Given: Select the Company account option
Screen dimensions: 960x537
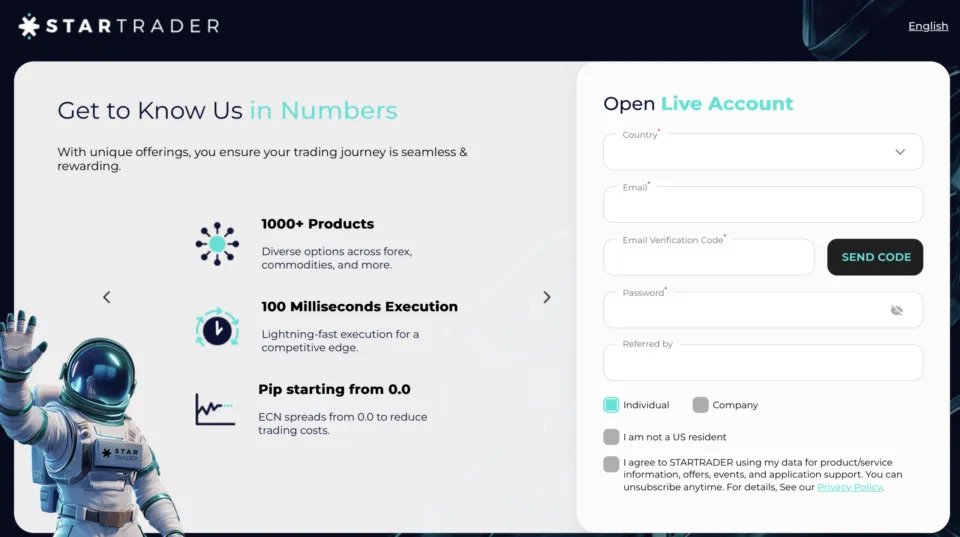Looking at the screenshot, I should [x=700, y=405].
